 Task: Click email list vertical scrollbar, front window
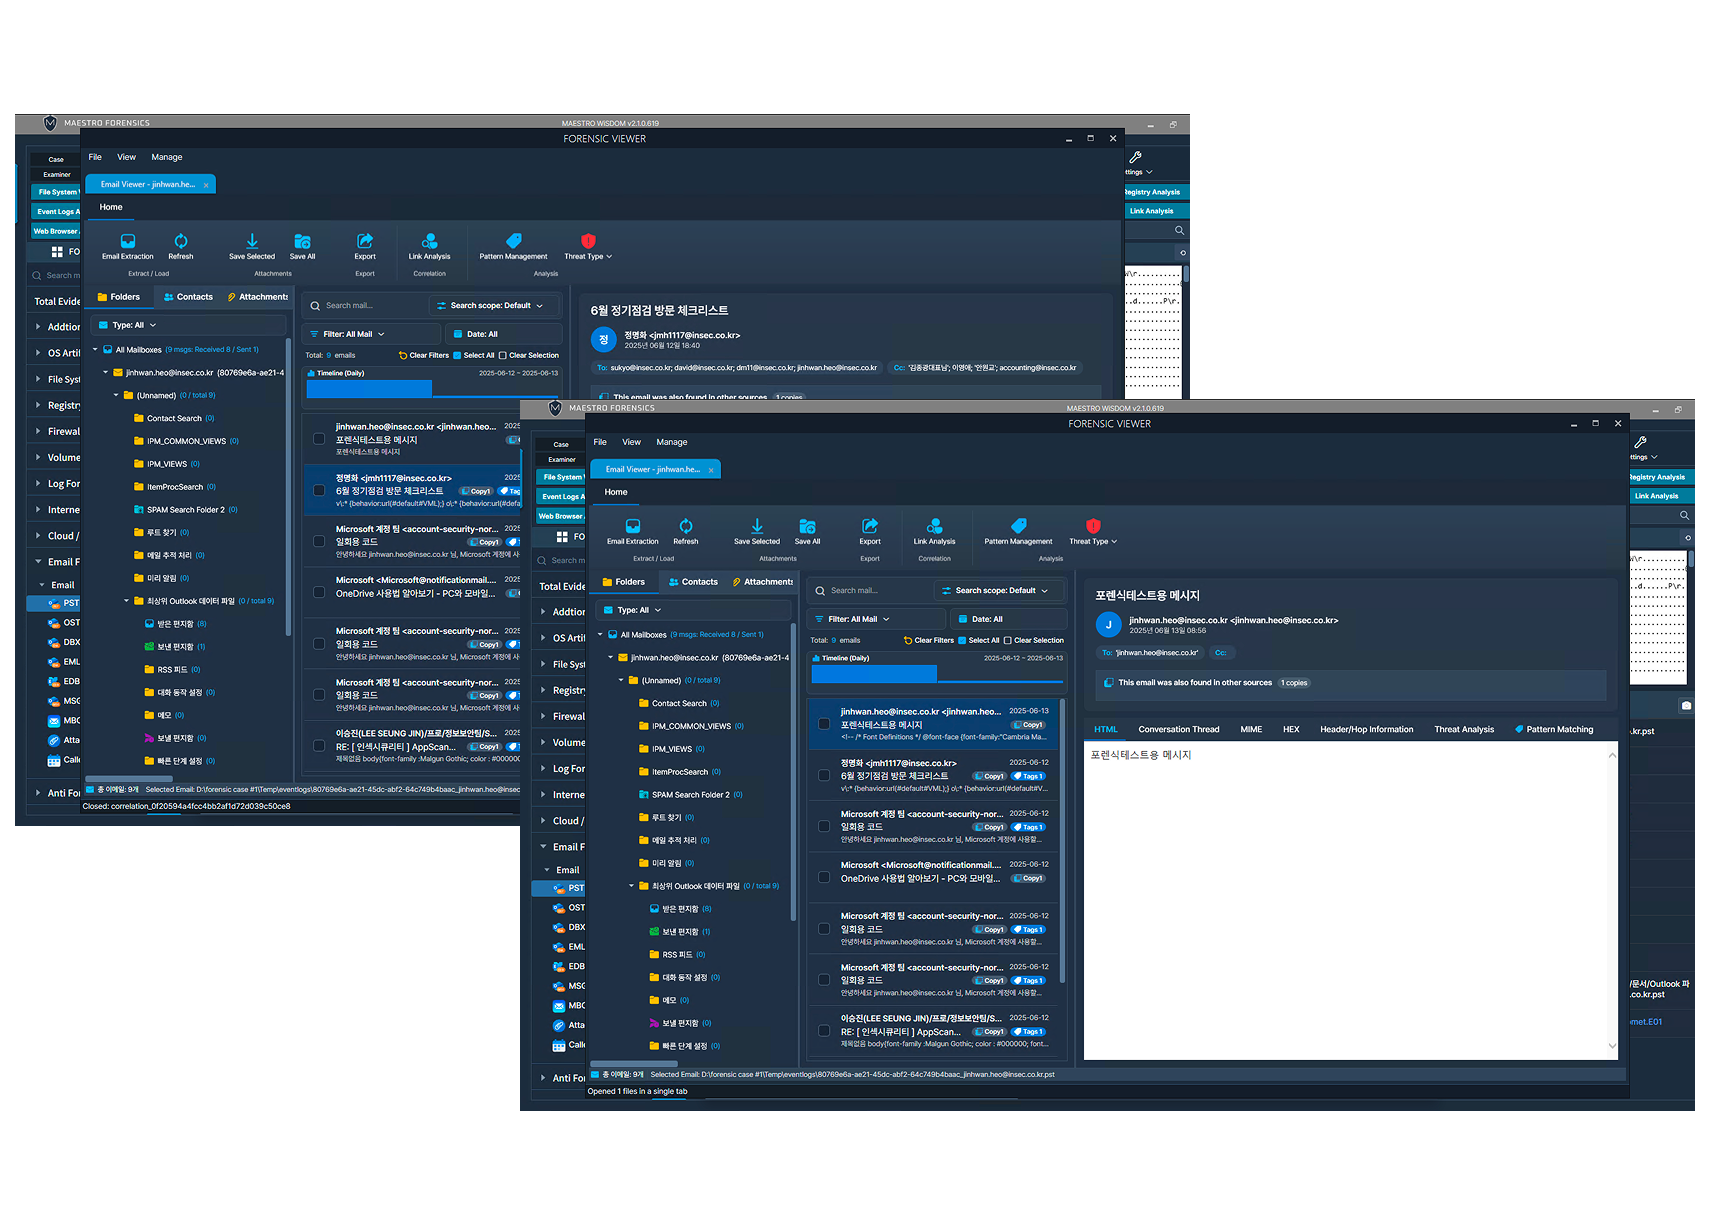[1062, 840]
